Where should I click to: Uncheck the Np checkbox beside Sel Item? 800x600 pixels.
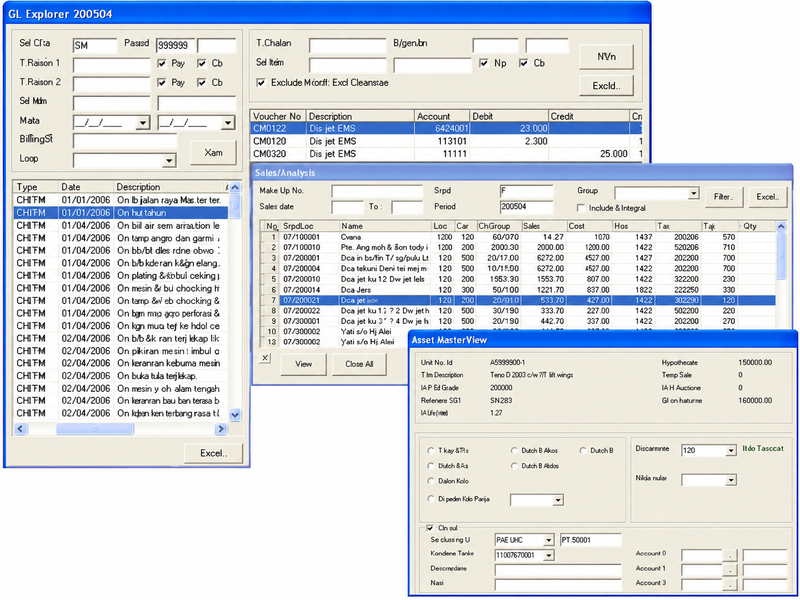[x=484, y=63]
